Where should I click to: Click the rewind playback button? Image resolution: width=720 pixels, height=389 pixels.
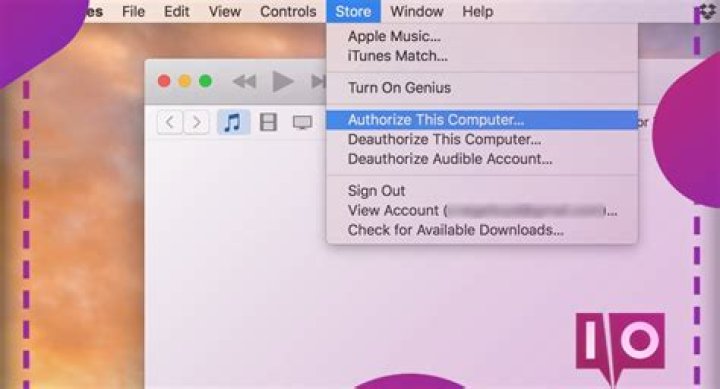(x=244, y=82)
